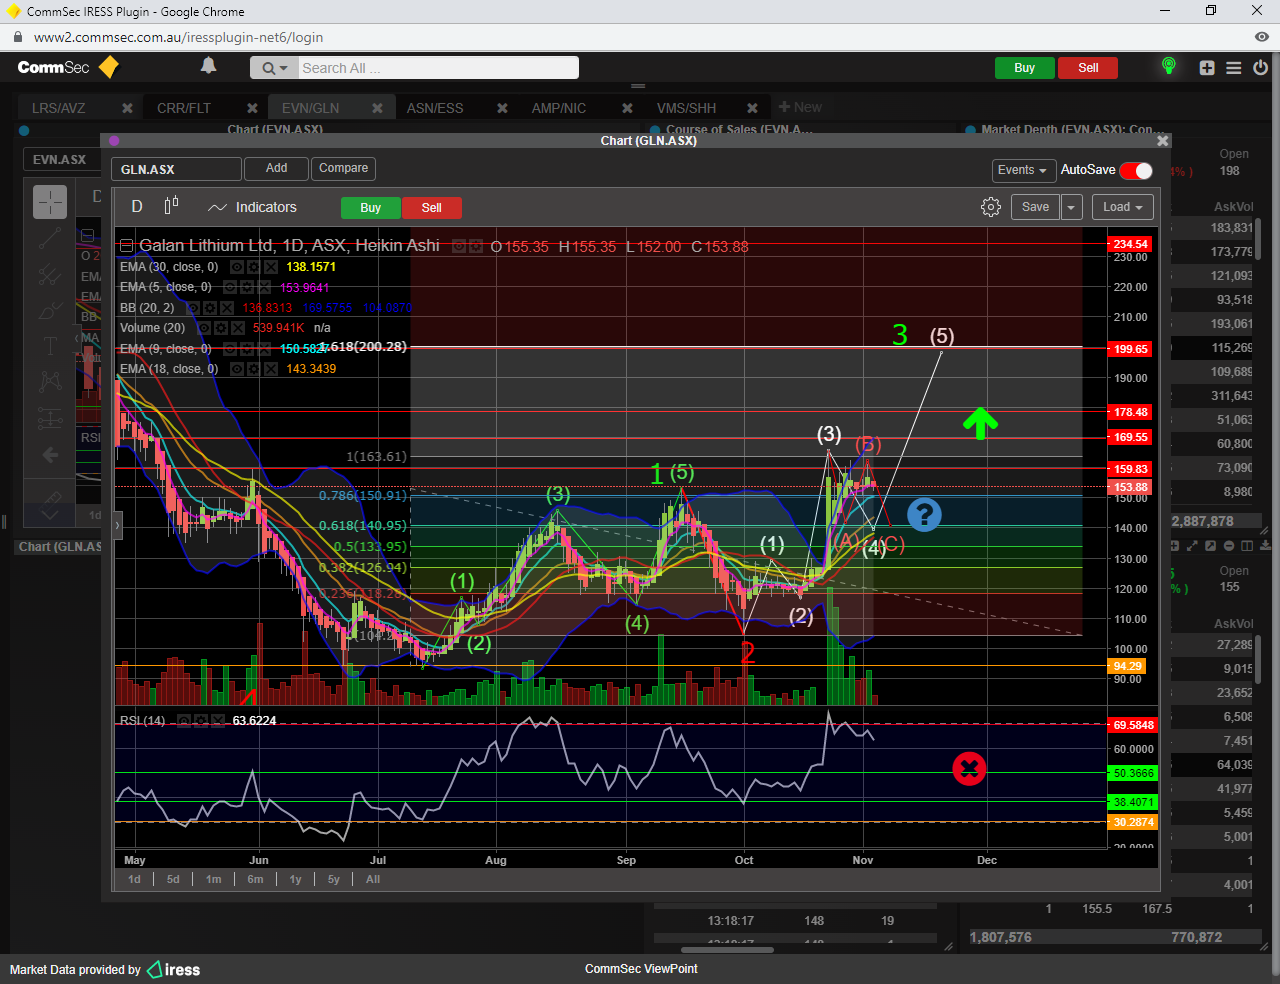This screenshot has width=1280, height=984.
Task: Click the Compare button
Action: click(x=343, y=168)
